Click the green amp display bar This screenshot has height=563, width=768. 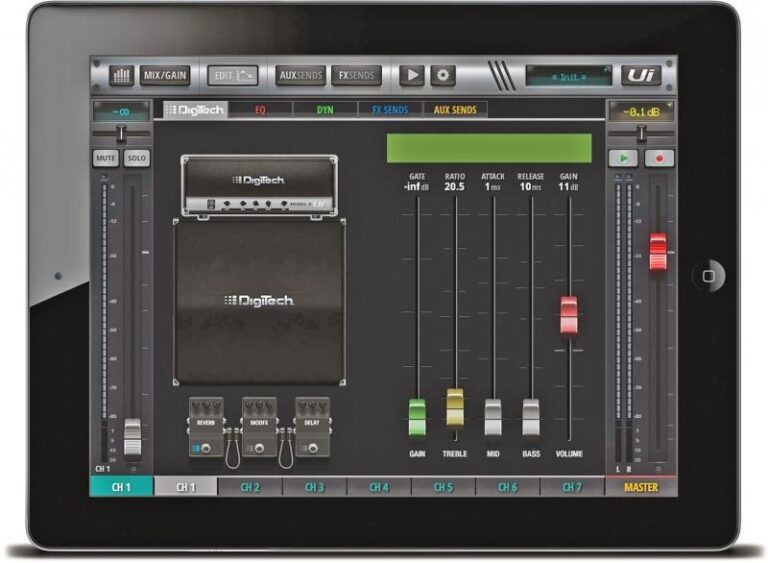(489, 148)
